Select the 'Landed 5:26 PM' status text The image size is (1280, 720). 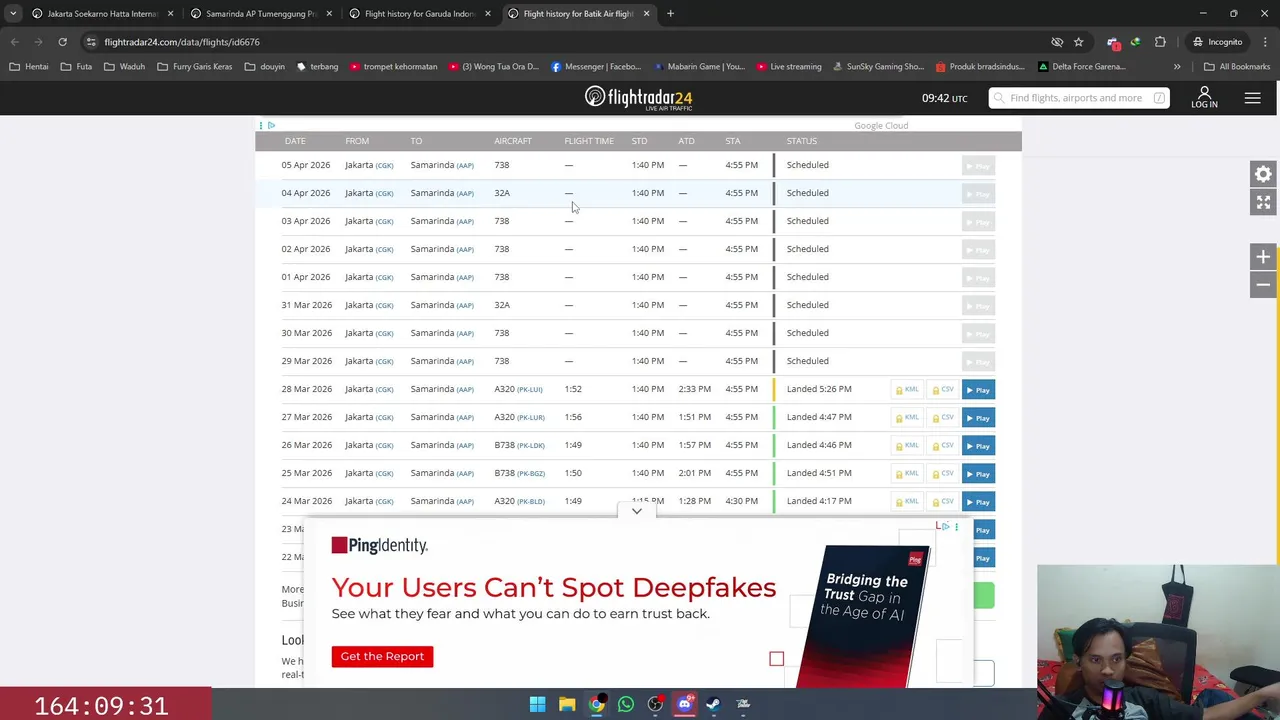(819, 389)
